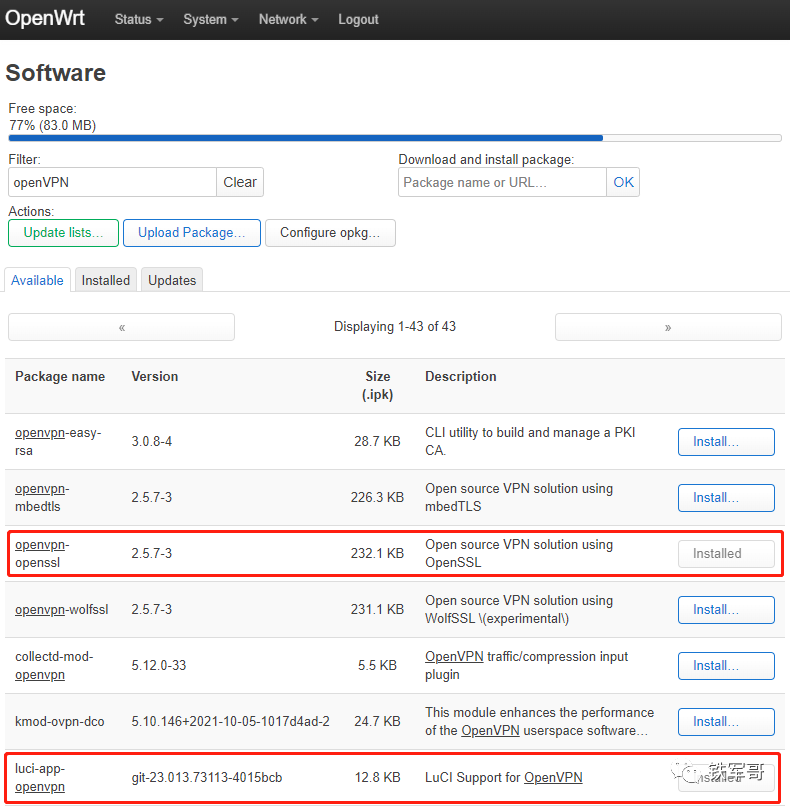
Task: Click the 5.5 KB size cell
Action: click(377, 666)
